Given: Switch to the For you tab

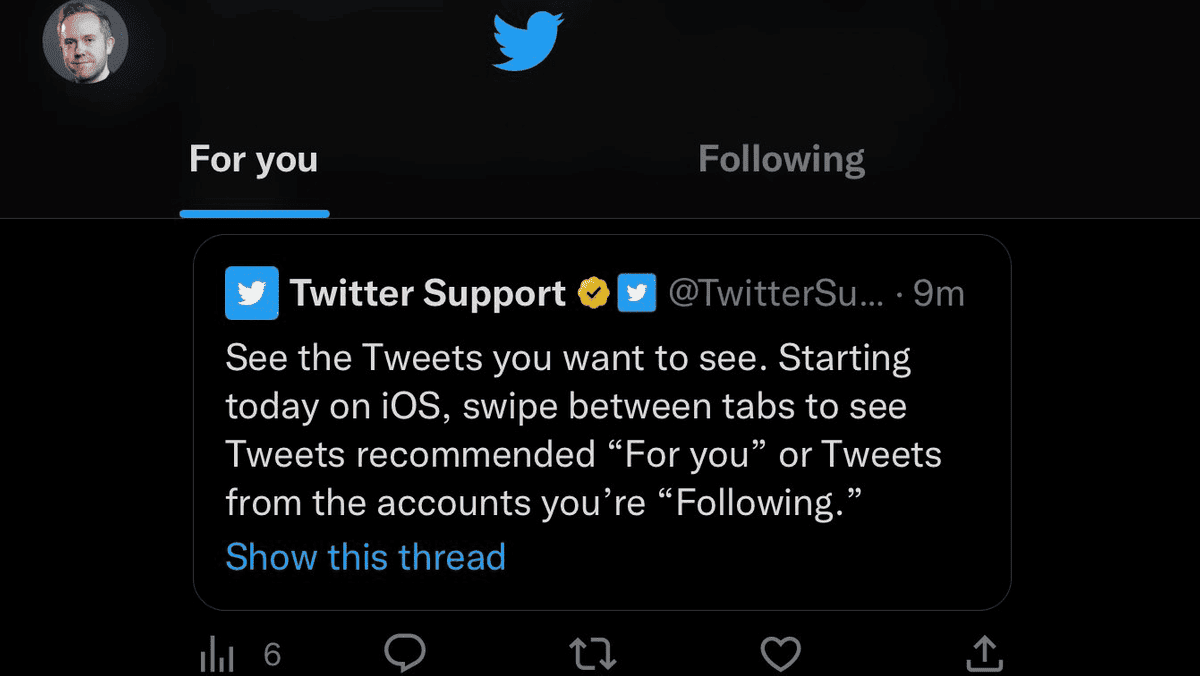Looking at the screenshot, I should (253, 160).
